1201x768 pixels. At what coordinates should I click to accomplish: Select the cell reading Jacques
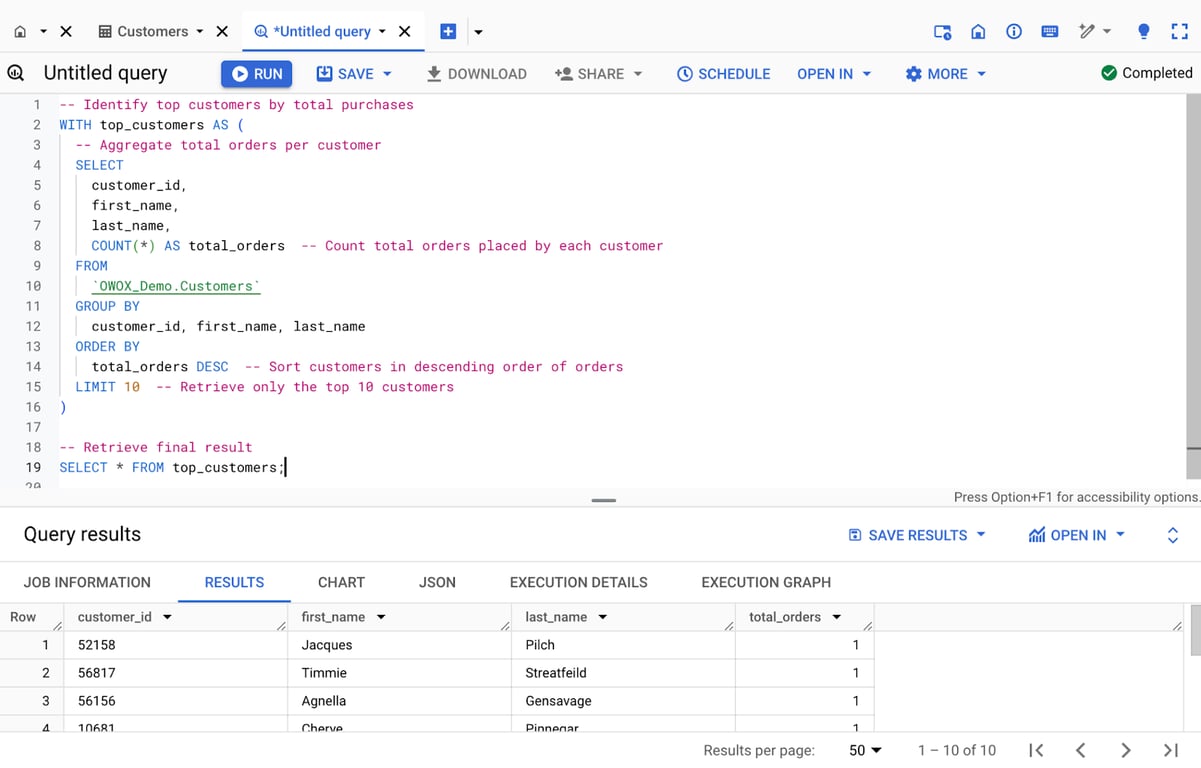pyautogui.click(x=399, y=645)
